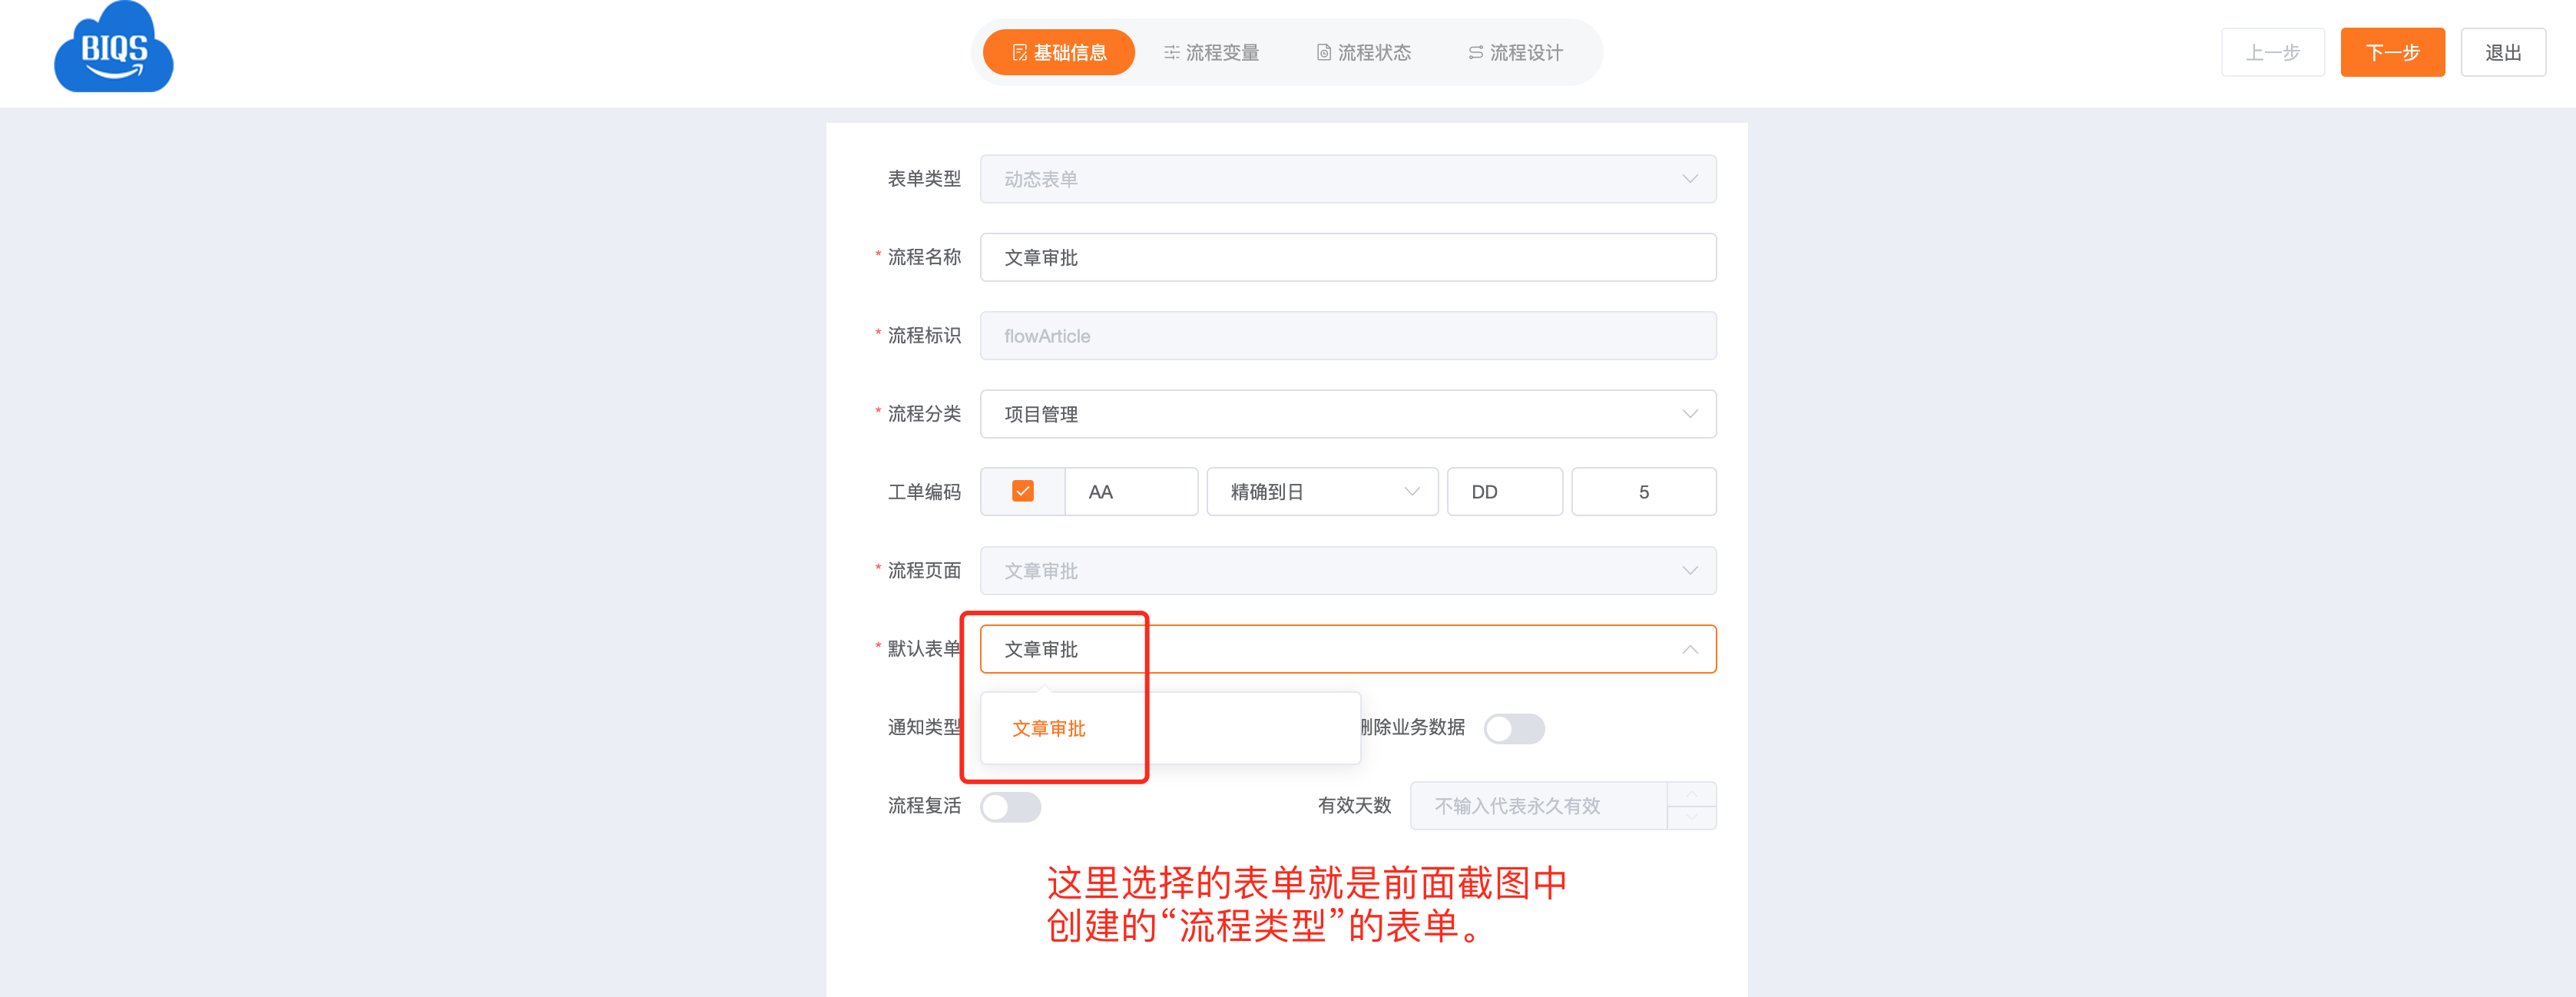Screen dimensions: 2576x997
Task: Click the 基础信息 step icon
Action: (x=1019, y=53)
